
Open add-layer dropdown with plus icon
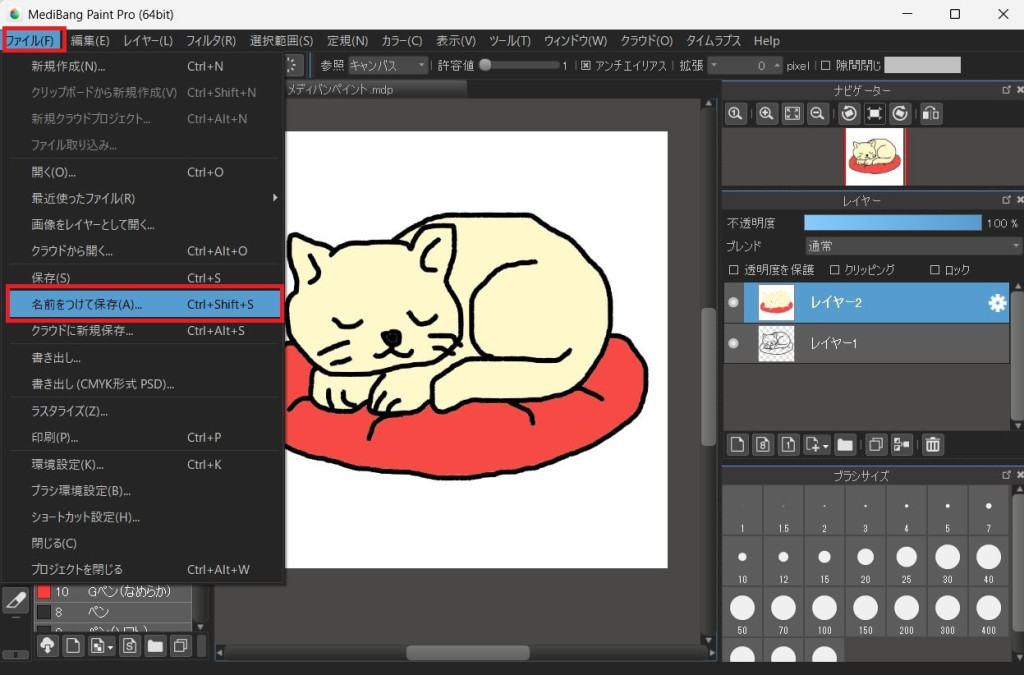[x=817, y=445]
